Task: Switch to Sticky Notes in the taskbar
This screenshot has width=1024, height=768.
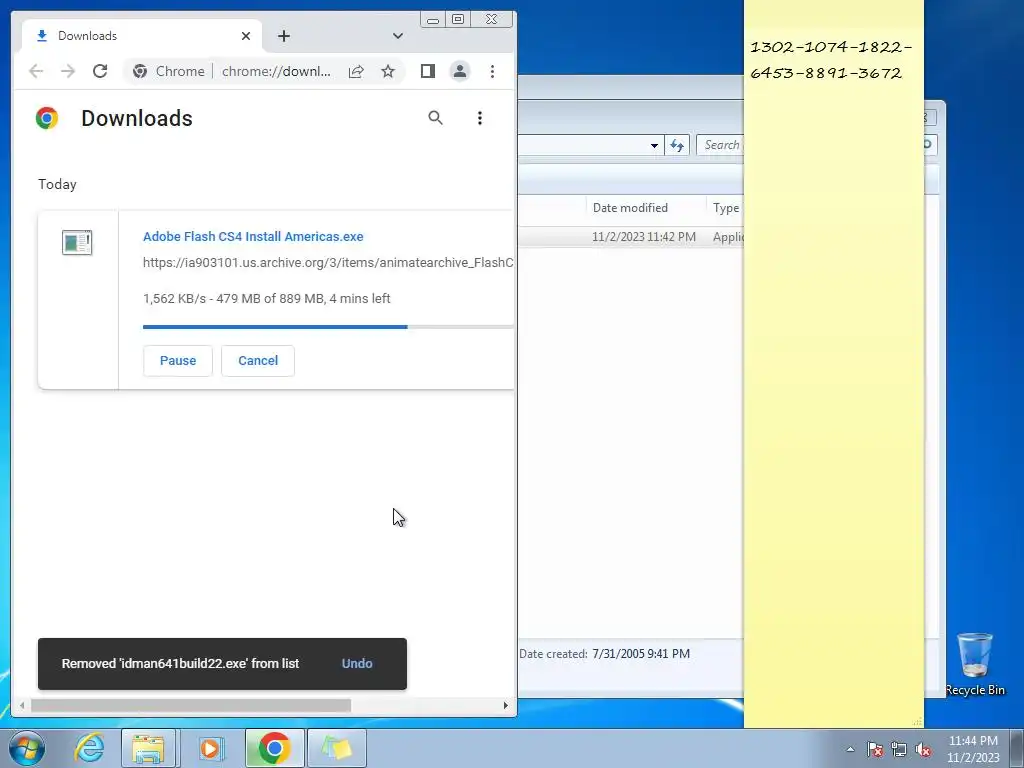Action: click(x=336, y=748)
